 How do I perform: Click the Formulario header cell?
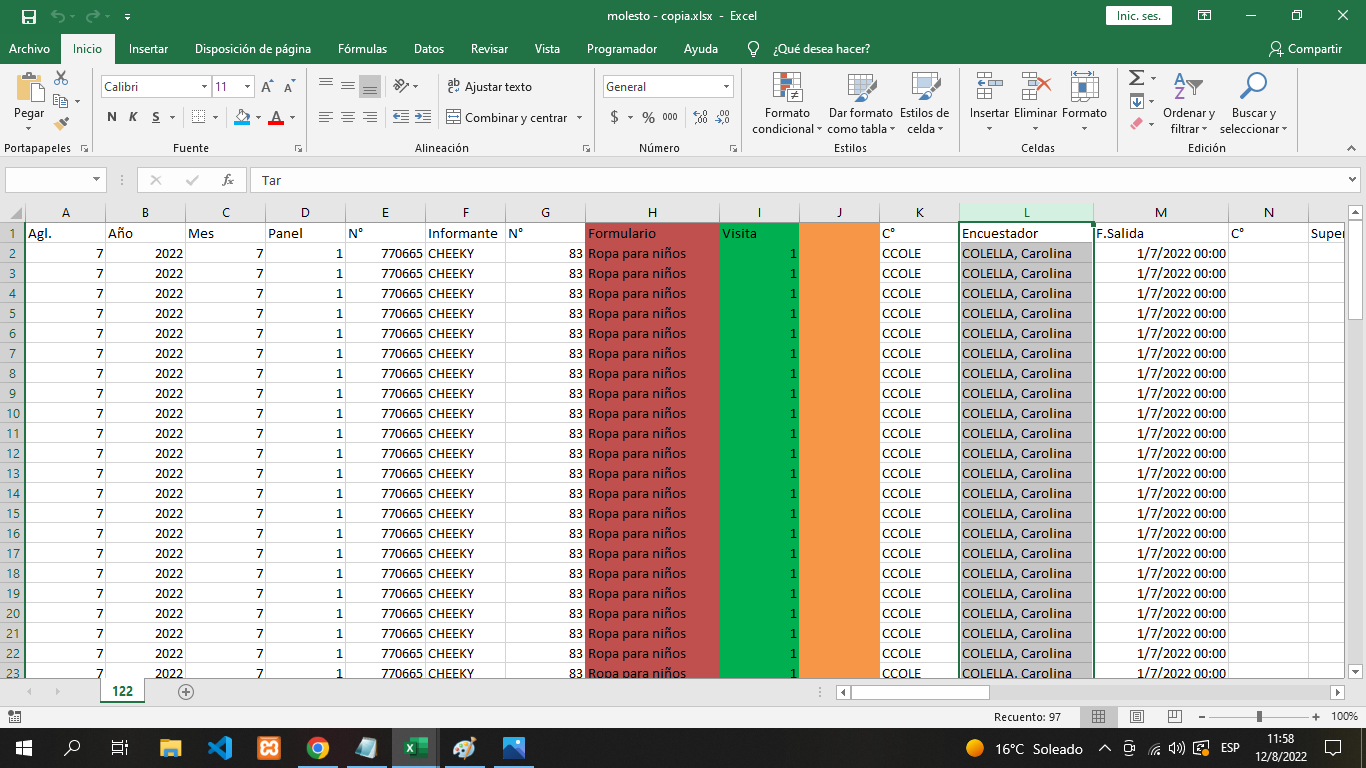click(x=652, y=233)
